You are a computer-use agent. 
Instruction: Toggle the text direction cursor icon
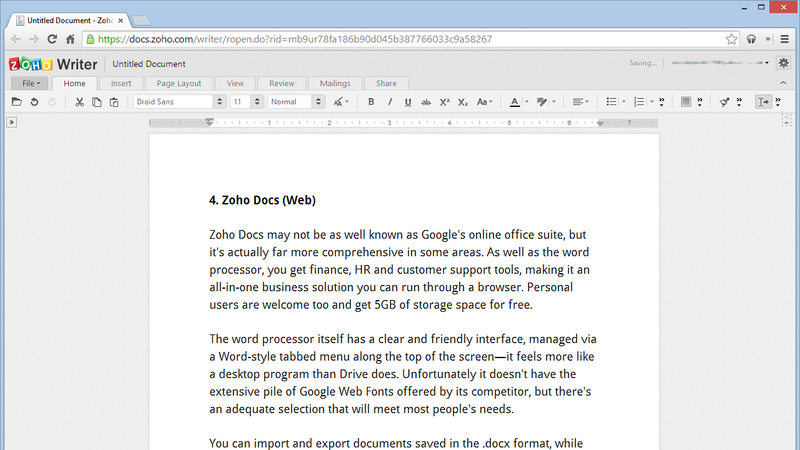(x=763, y=102)
